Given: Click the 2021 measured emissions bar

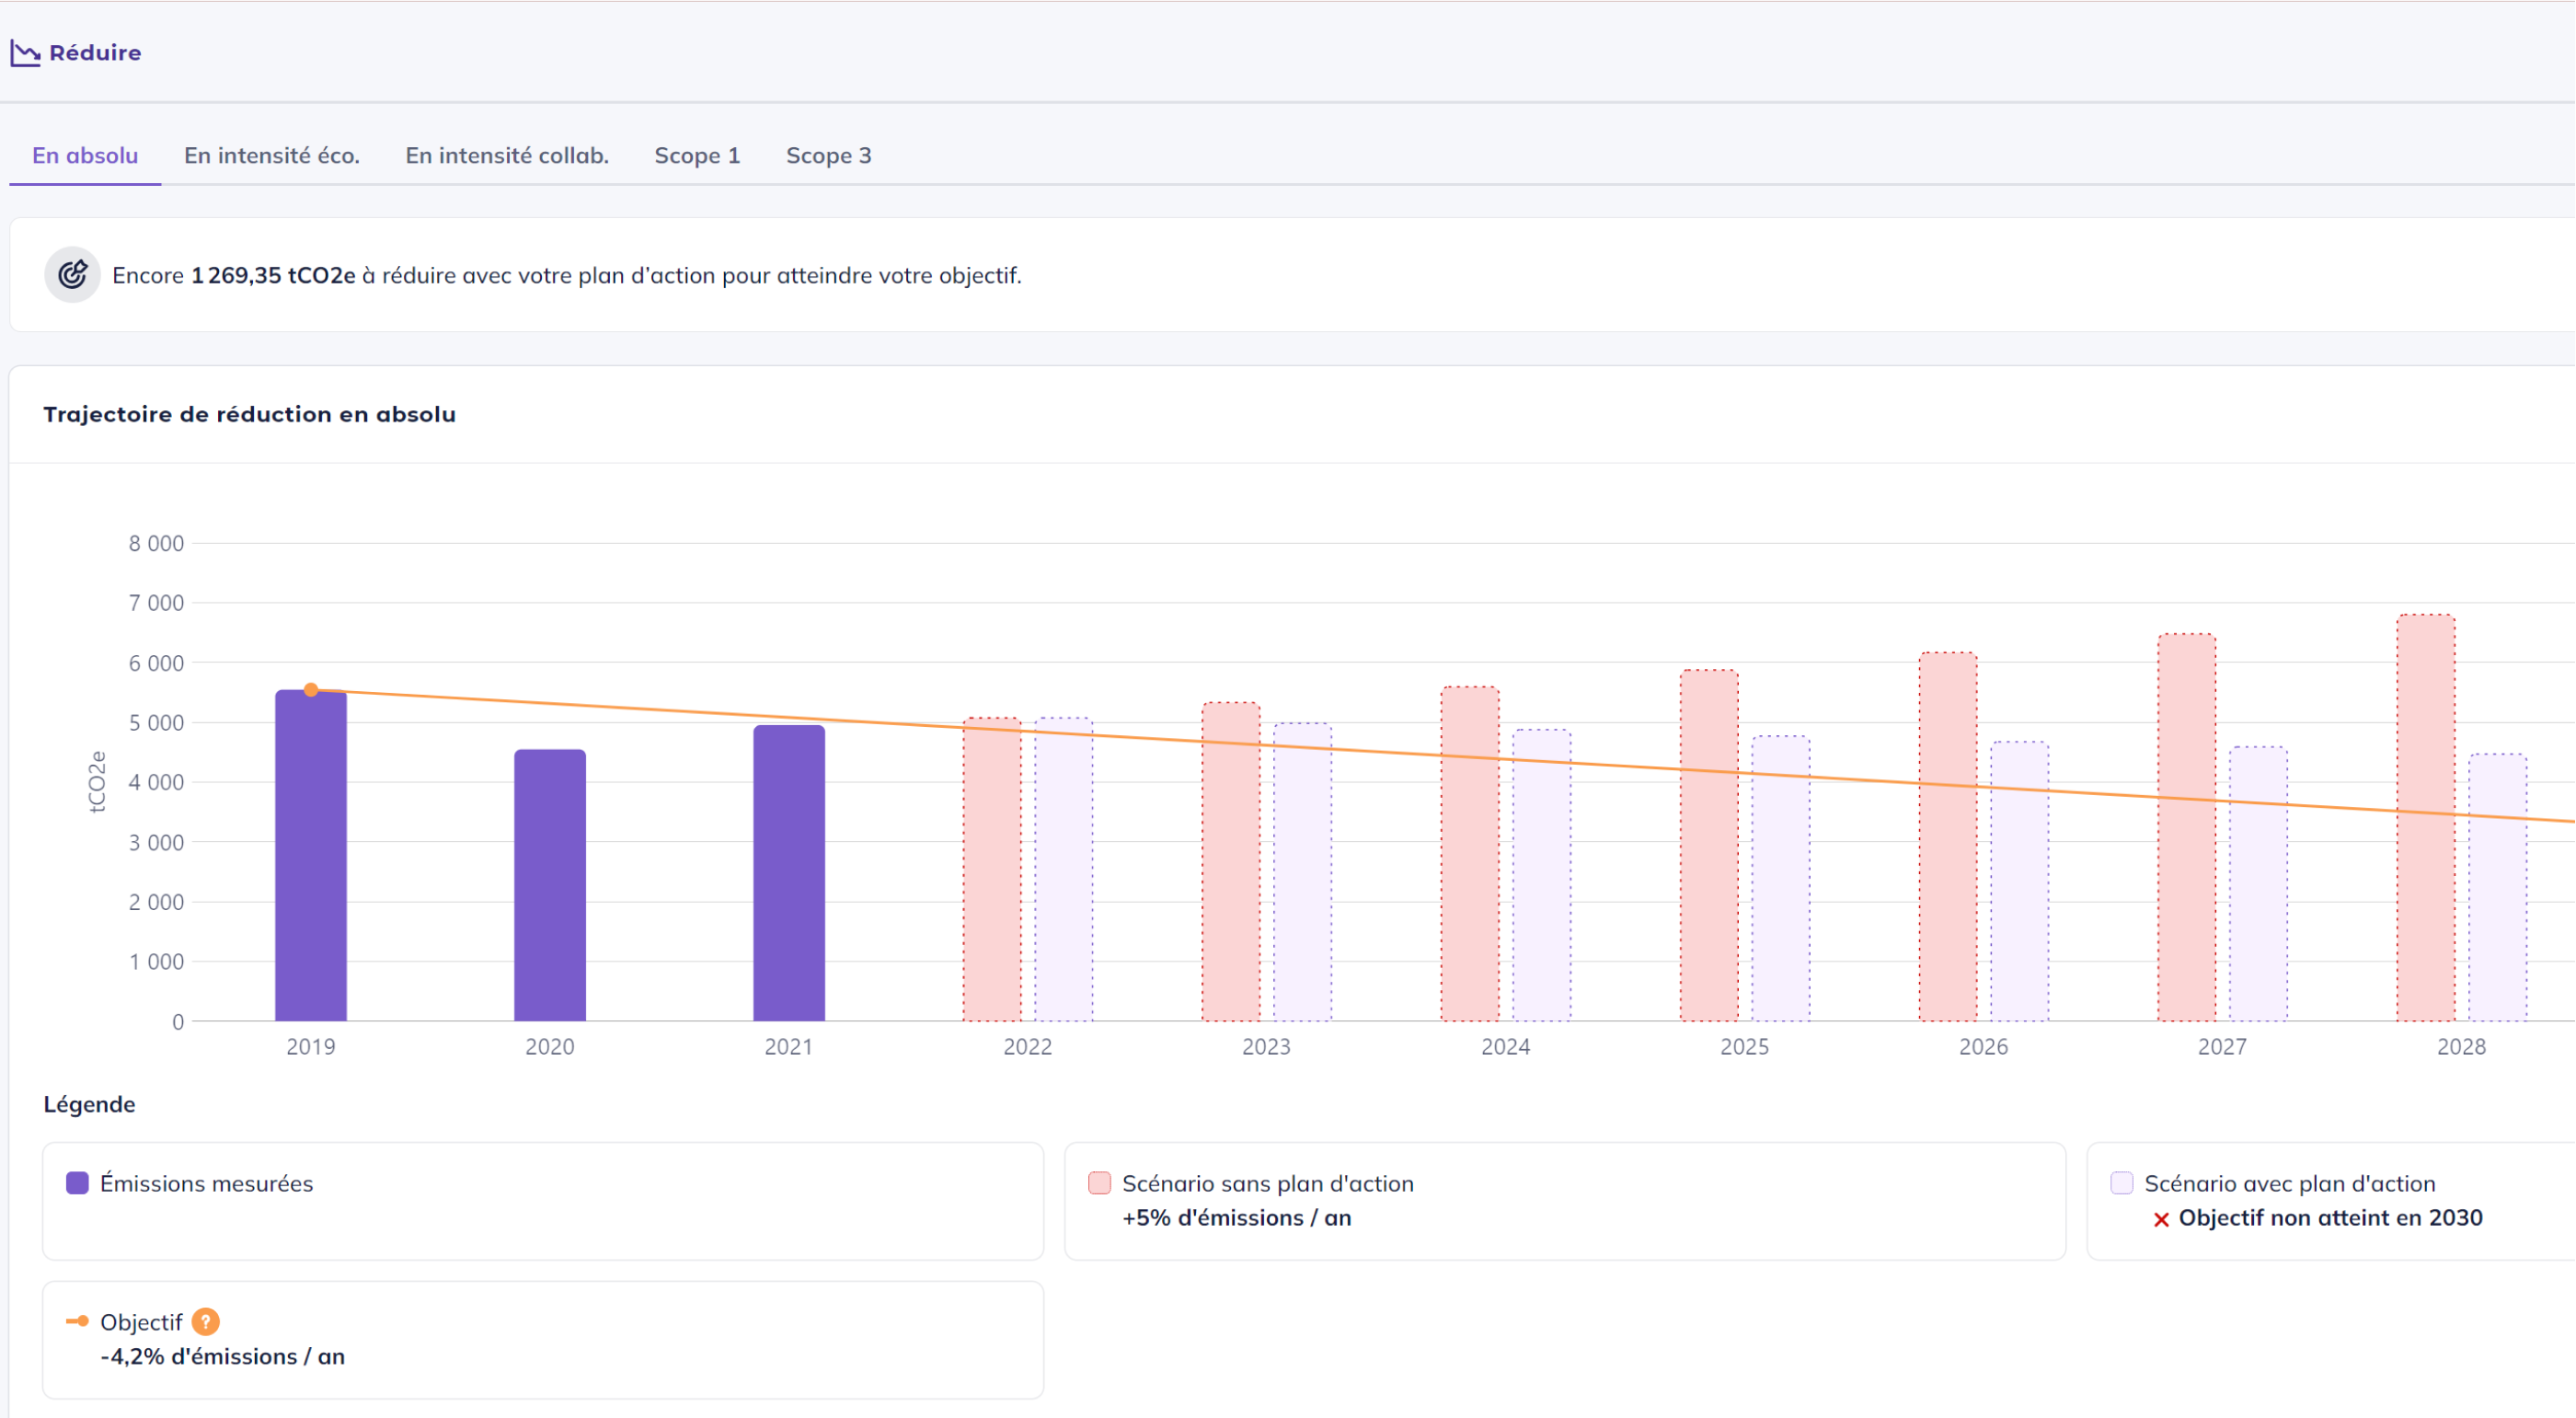Looking at the screenshot, I should (x=788, y=875).
